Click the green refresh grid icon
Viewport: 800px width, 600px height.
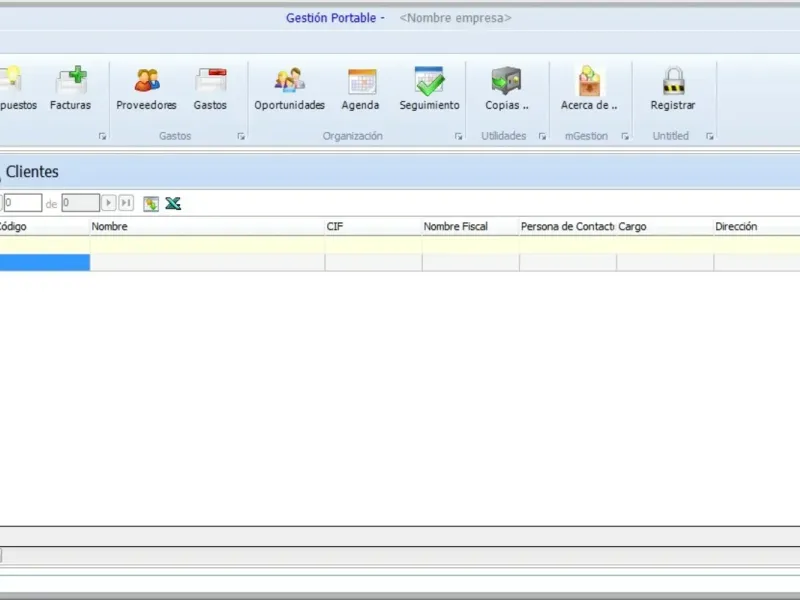151,204
